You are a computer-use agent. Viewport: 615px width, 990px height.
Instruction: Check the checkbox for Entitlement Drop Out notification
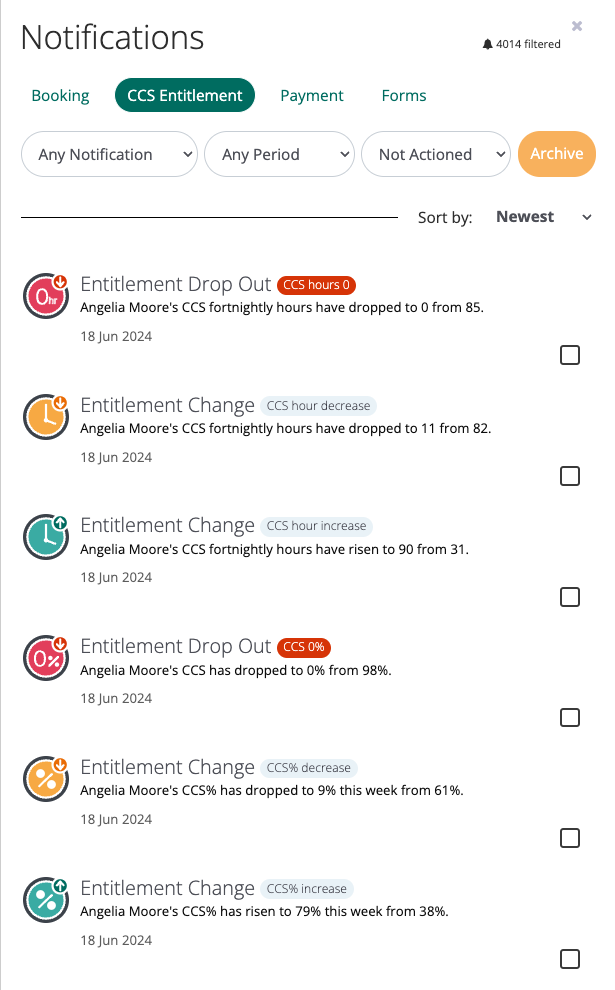[570, 355]
